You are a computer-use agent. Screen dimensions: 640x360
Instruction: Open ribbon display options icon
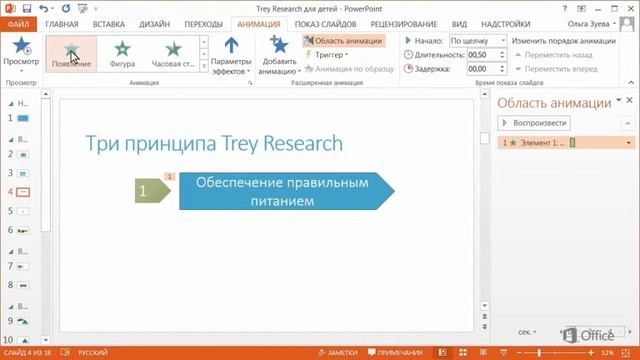coord(582,9)
